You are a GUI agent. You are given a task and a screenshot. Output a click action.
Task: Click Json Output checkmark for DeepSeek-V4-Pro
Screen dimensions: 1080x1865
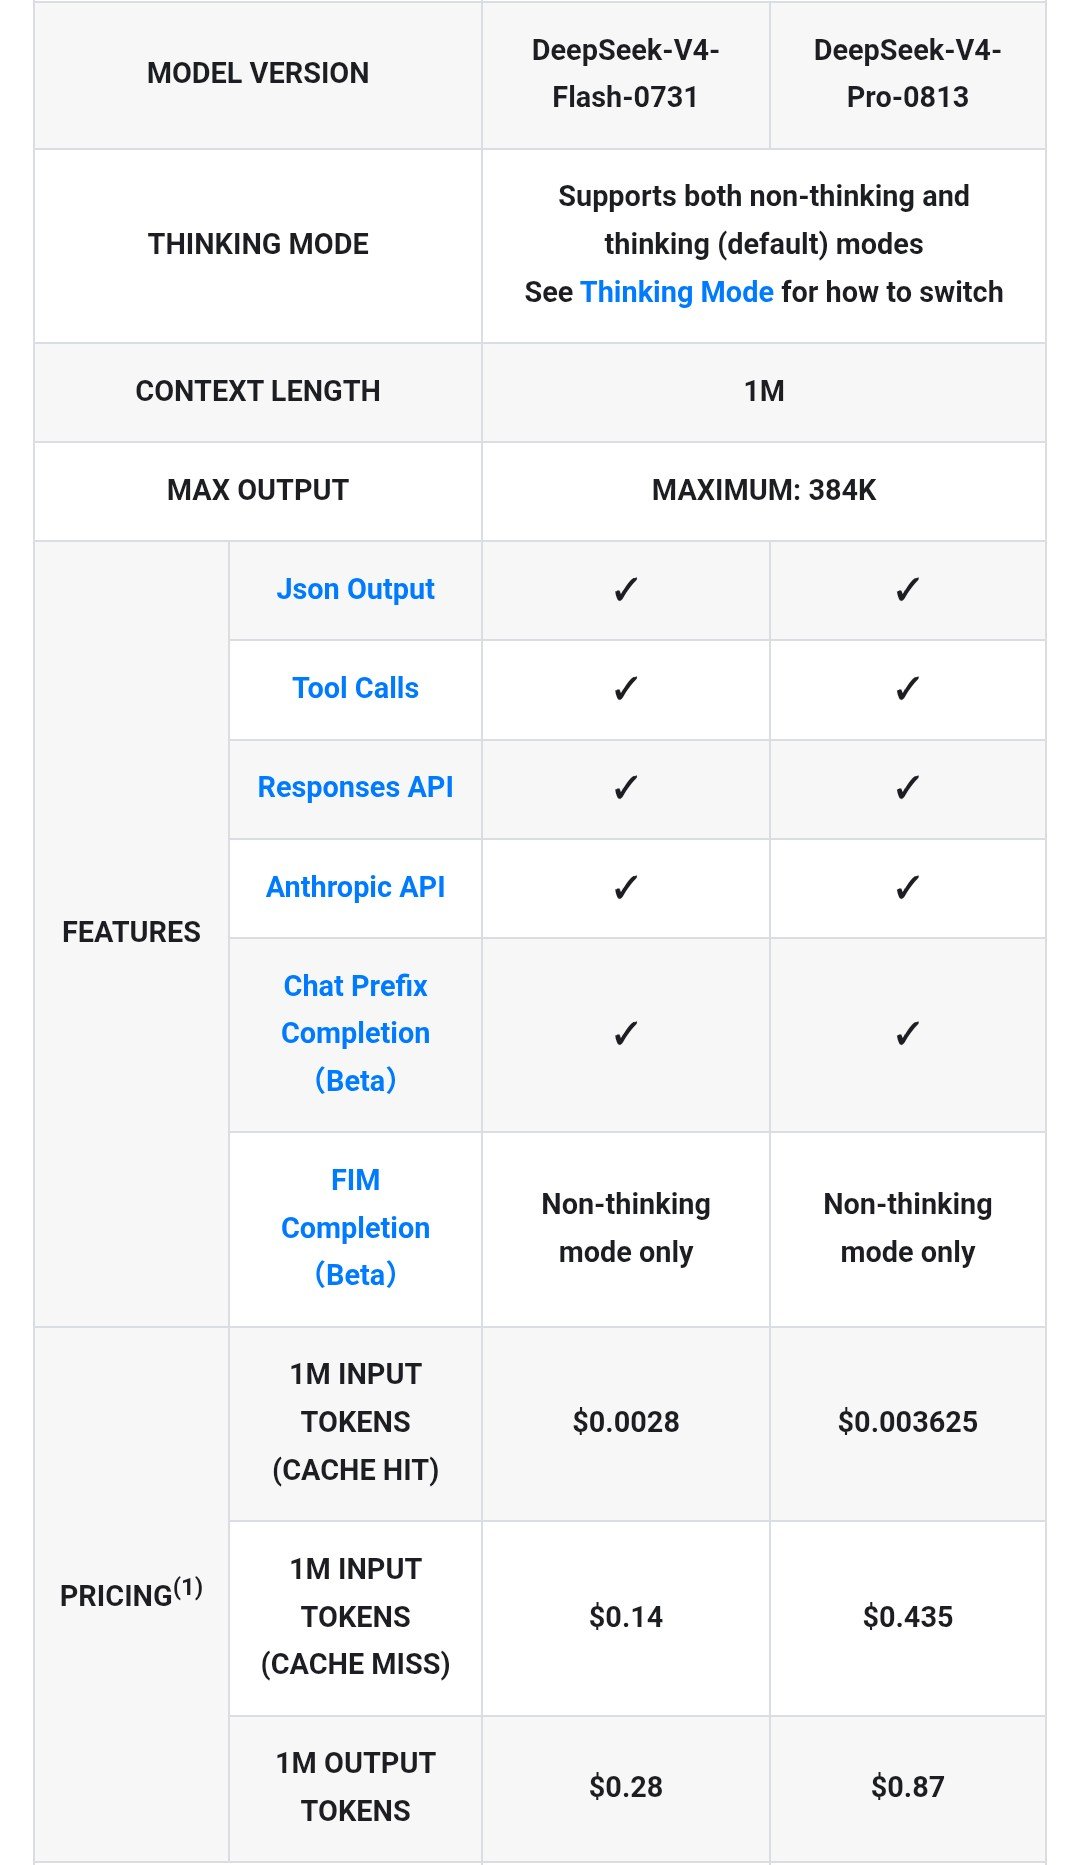pos(908,590)
